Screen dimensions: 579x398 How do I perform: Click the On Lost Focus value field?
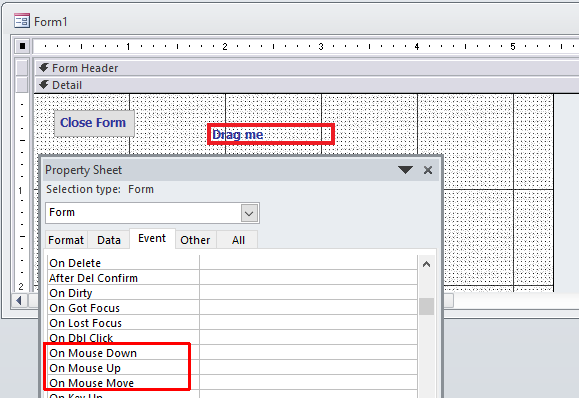pos(308,323)
